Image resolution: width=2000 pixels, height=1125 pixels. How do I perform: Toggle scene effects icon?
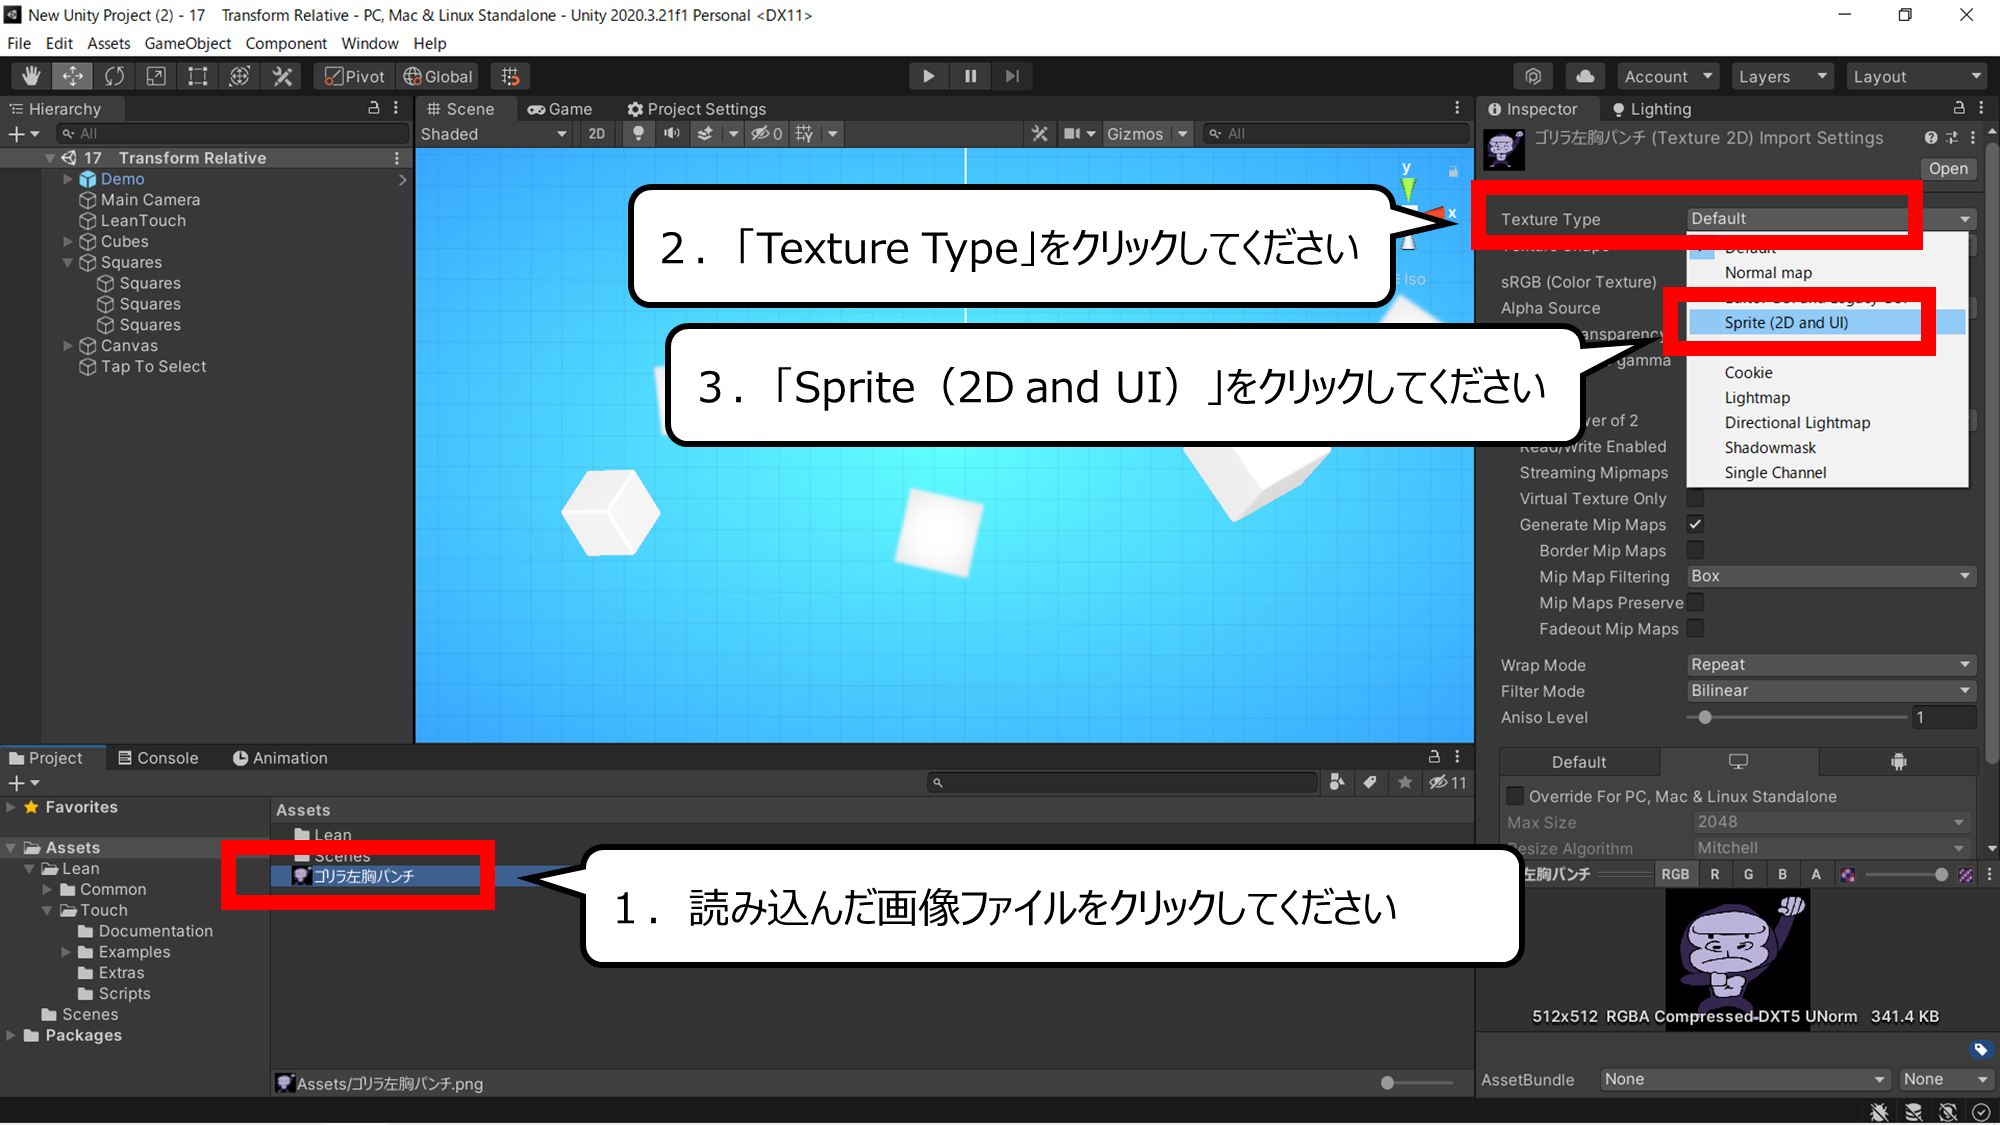click(x=705, y=133)
